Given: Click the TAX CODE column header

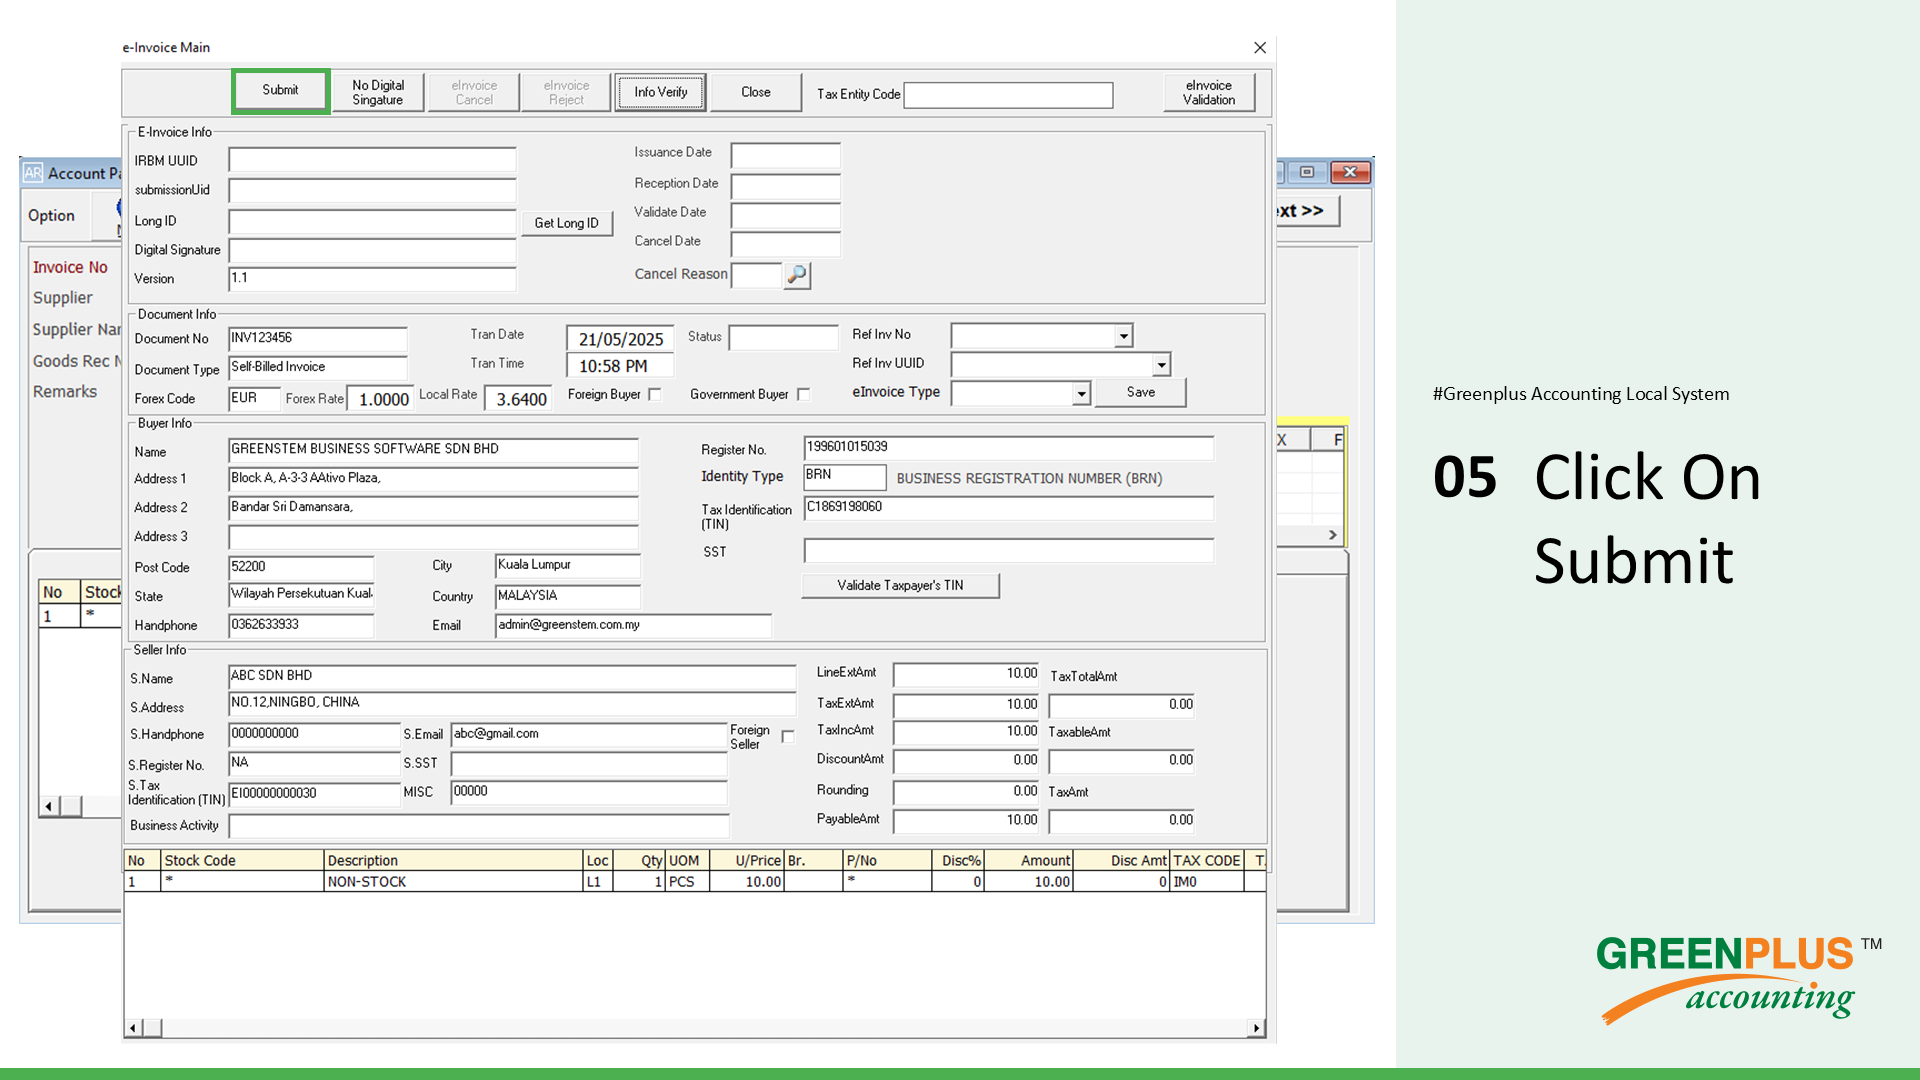Looking at the screenshot, I should (x=1206, y=861).
